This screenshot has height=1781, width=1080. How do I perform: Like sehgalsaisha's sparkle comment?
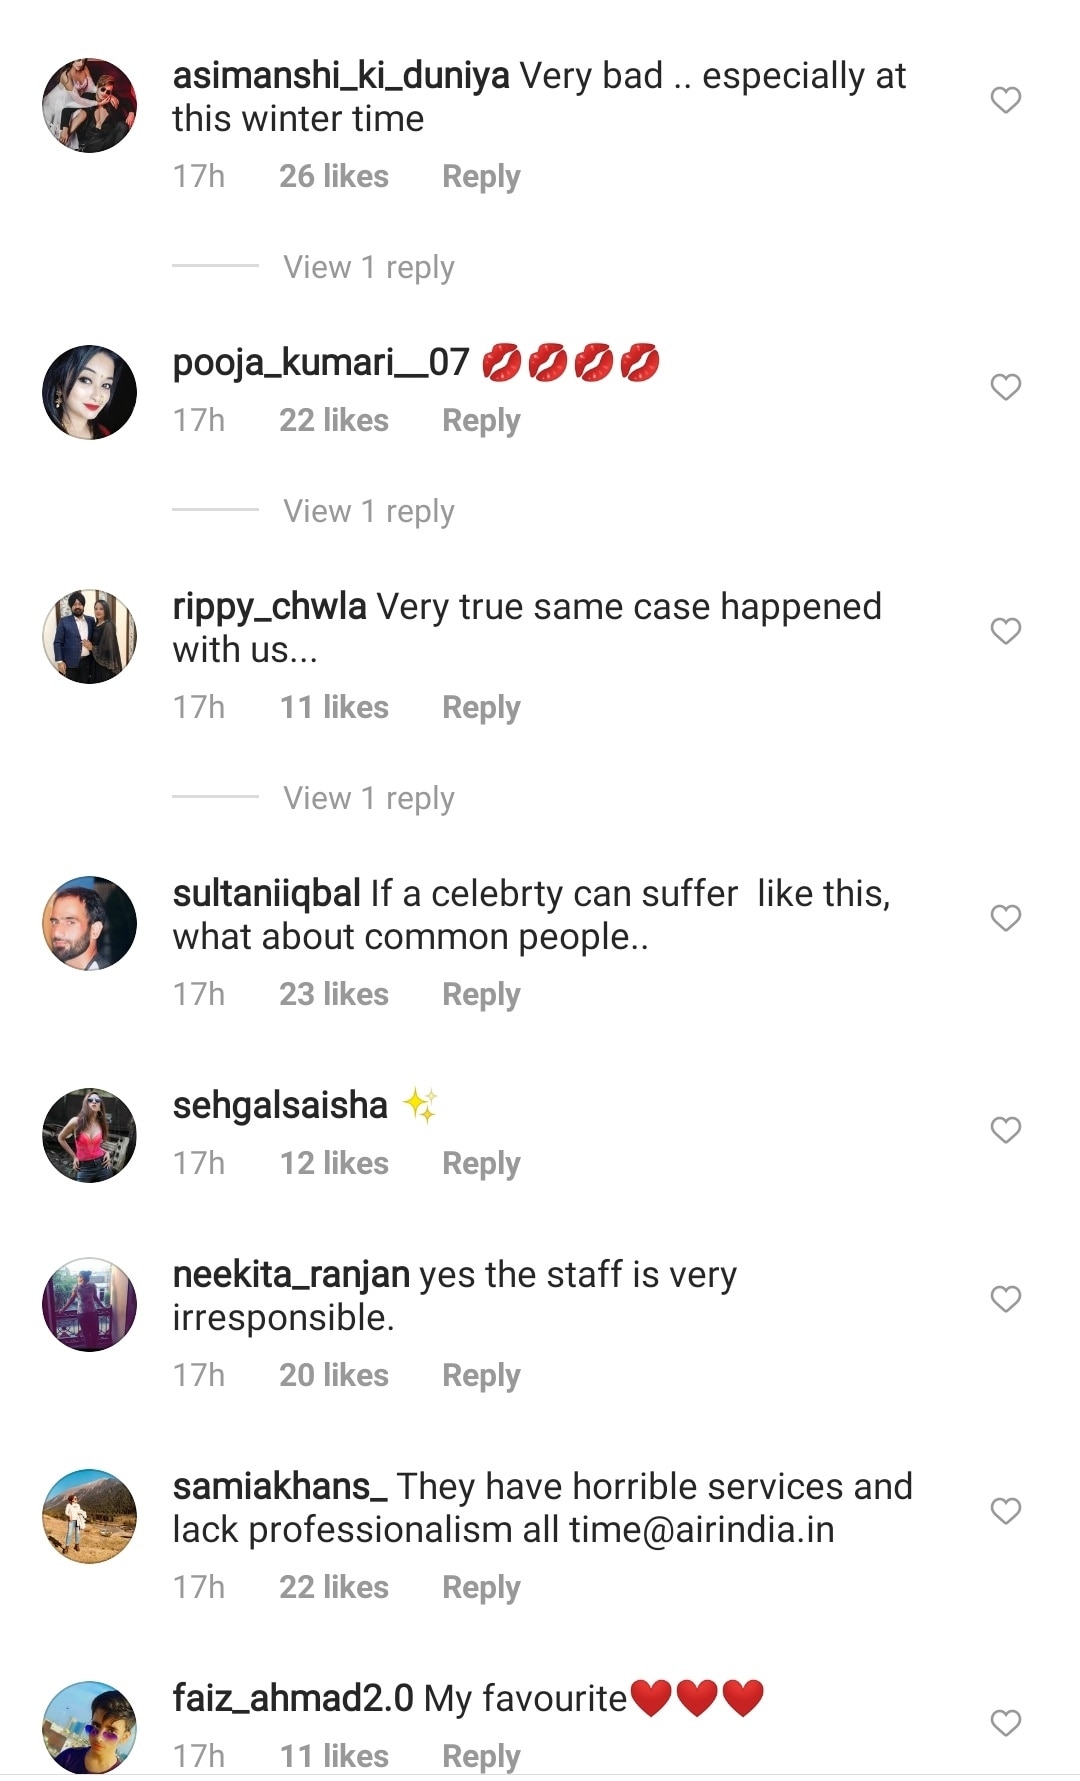pyautogui.click(x=1005, y=1130)
